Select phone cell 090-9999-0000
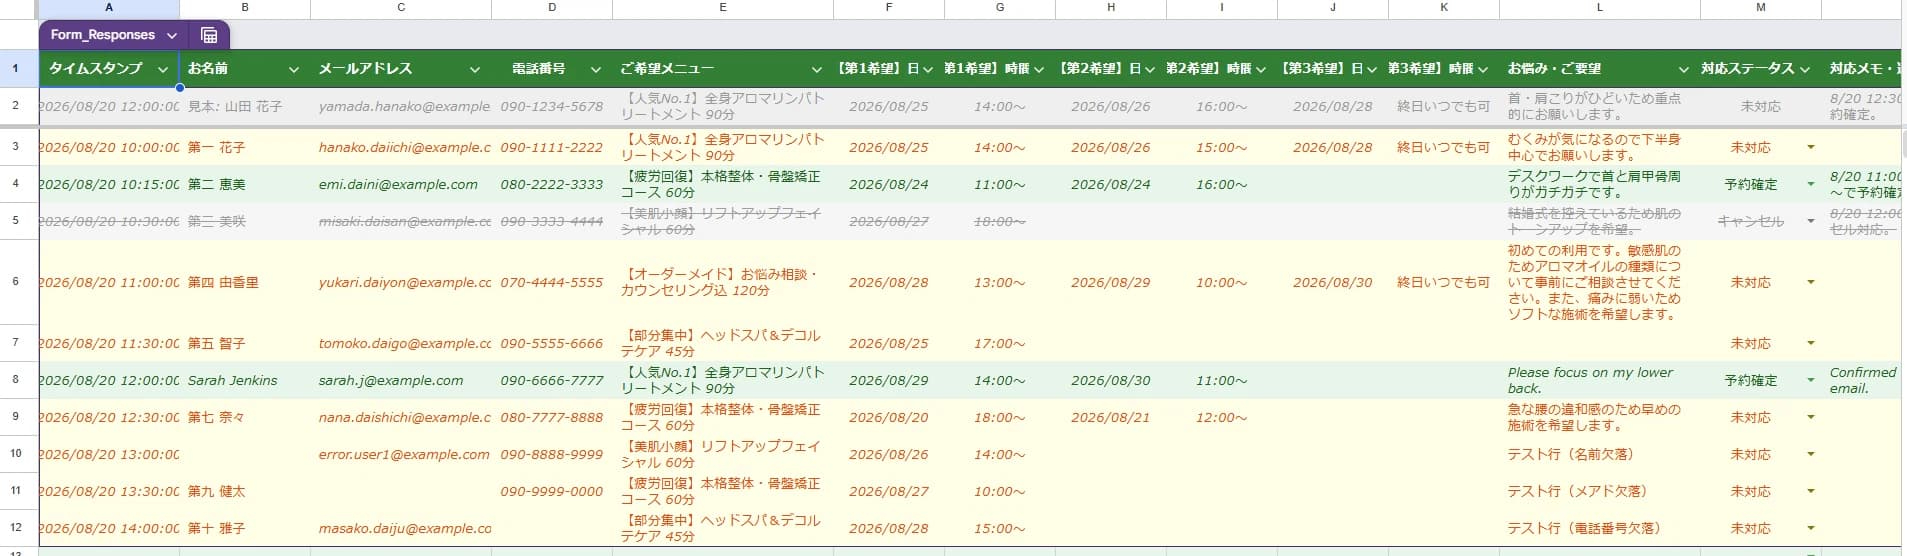This screenshot has width=1907, height=556. point(552,491)
